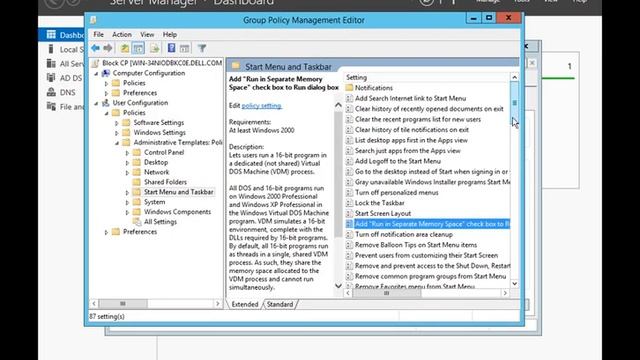Click the settings list vertical scrollbar thumb
This screenshot has width=640, height=360.
[x=514, y=103]
